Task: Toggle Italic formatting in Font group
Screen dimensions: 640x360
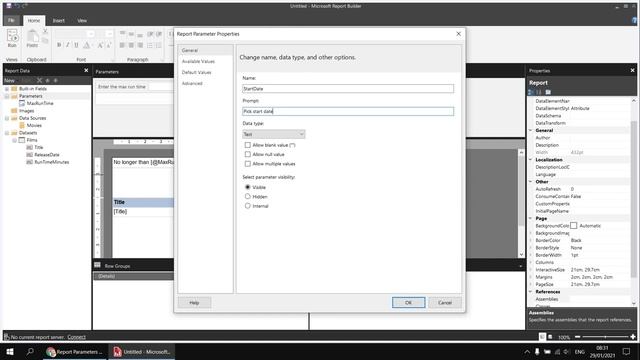Action: click(x=68, y=45)
